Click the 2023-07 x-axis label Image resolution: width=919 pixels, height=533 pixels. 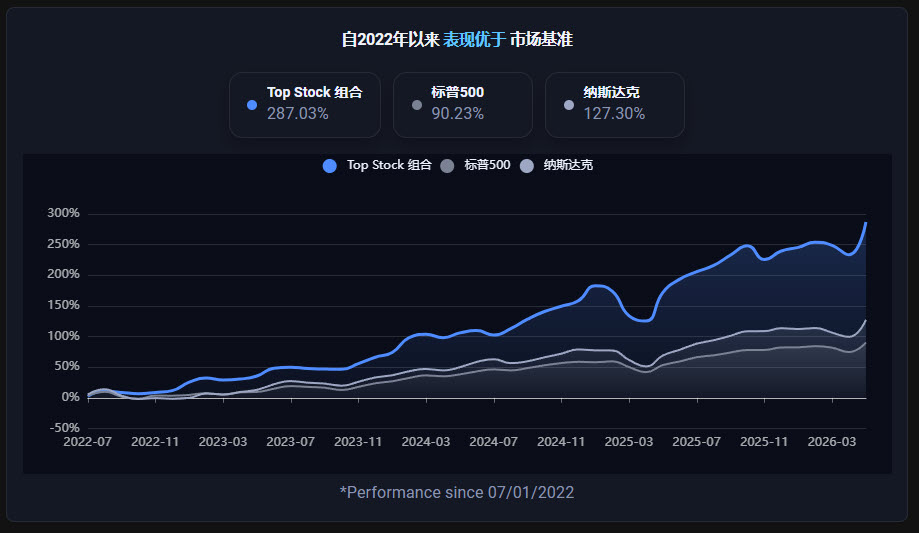coord(291,442)
